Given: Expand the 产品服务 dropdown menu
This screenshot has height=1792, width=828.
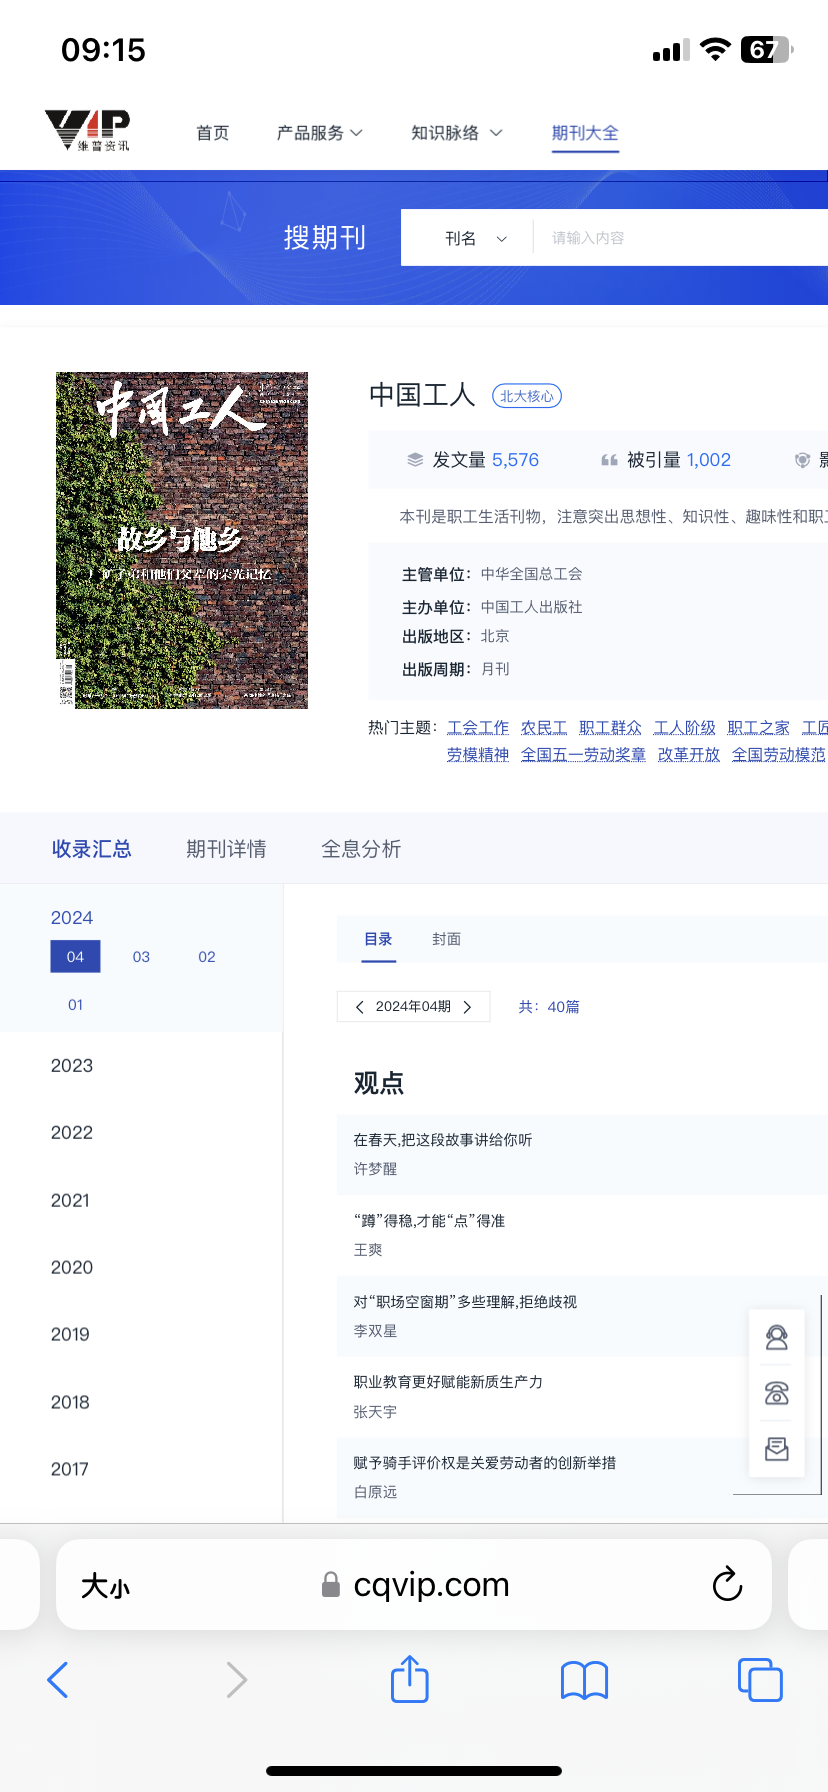Looking at the screenshot, I should click(x=319, y=133).
